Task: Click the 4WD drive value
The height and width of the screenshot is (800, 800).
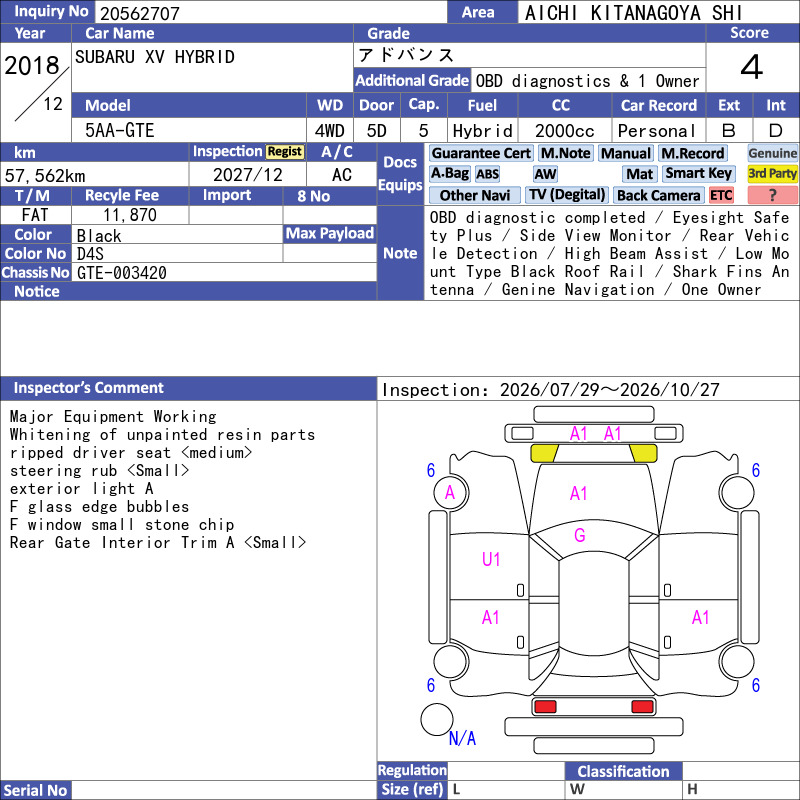Action: click(x=330, y=131)
